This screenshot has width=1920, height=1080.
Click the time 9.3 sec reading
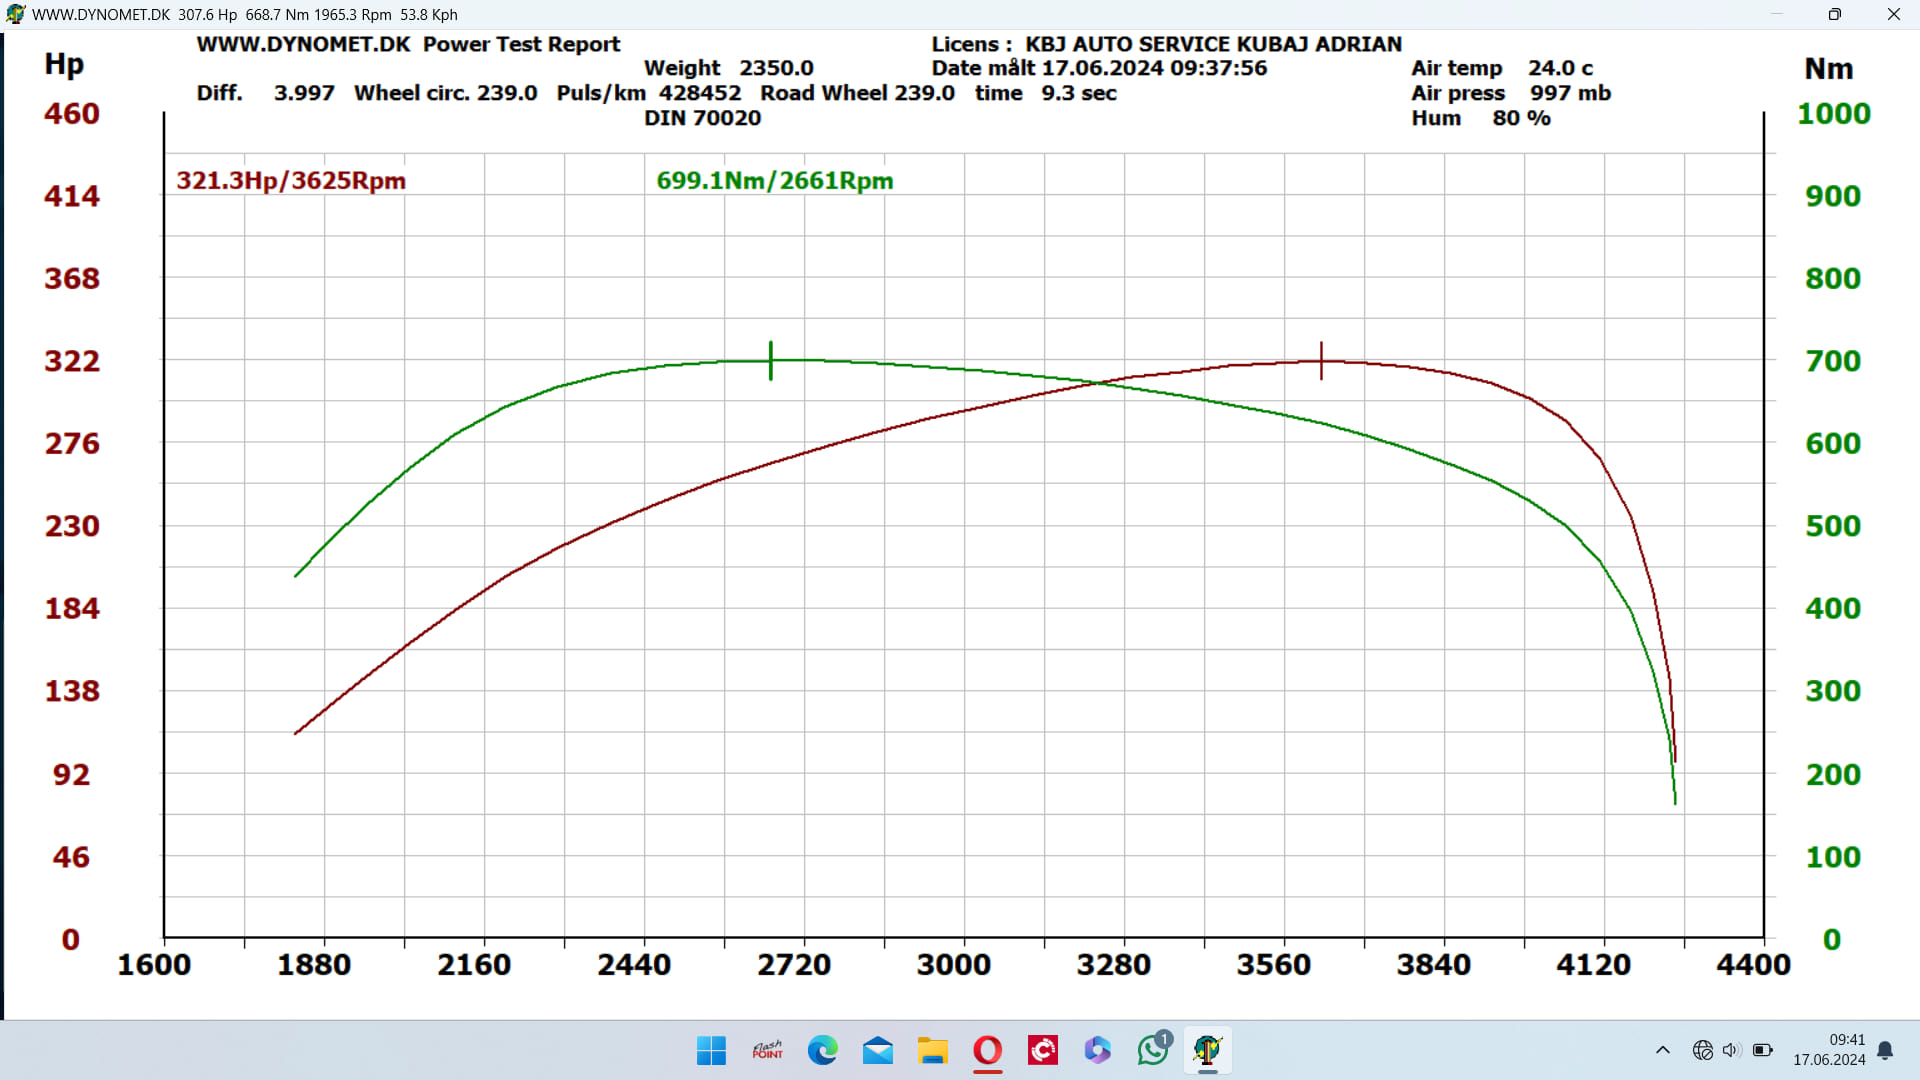tap(1046, 93)
